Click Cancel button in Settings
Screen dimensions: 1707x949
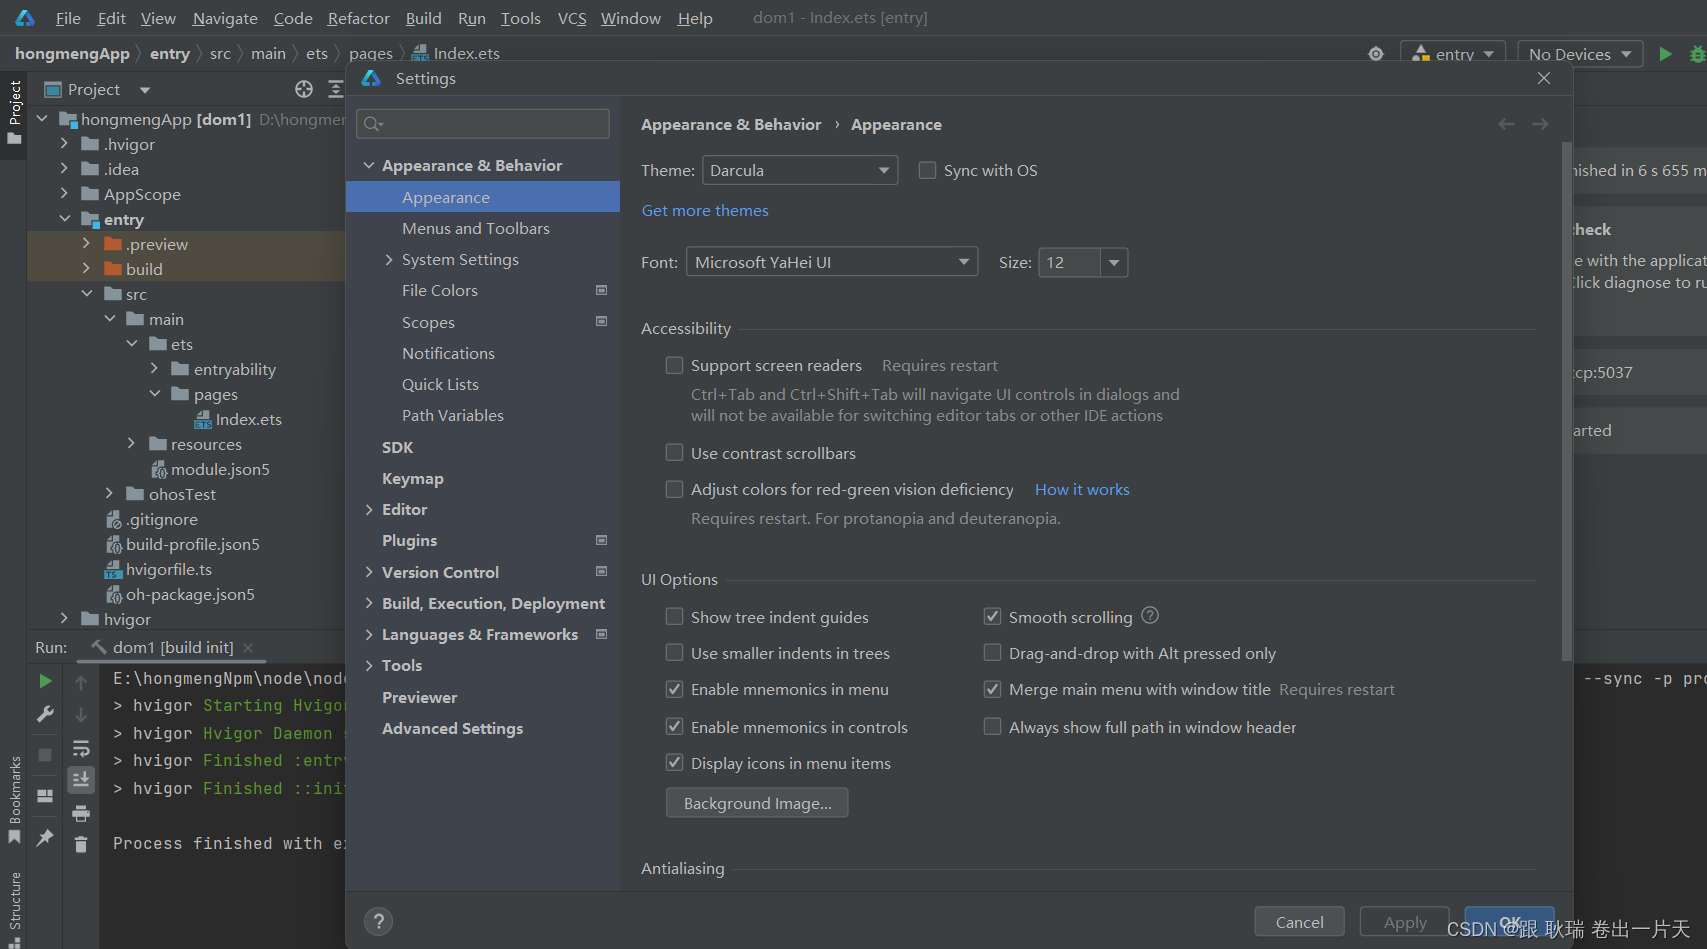1299,922
